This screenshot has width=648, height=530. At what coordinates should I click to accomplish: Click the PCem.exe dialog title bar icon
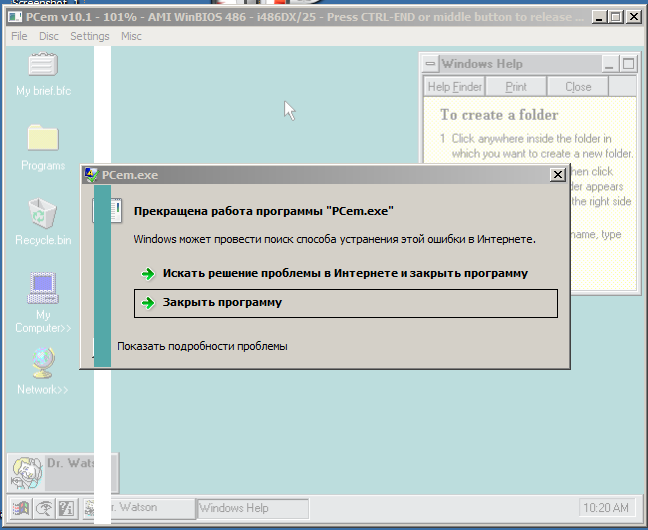pos(91,175)
